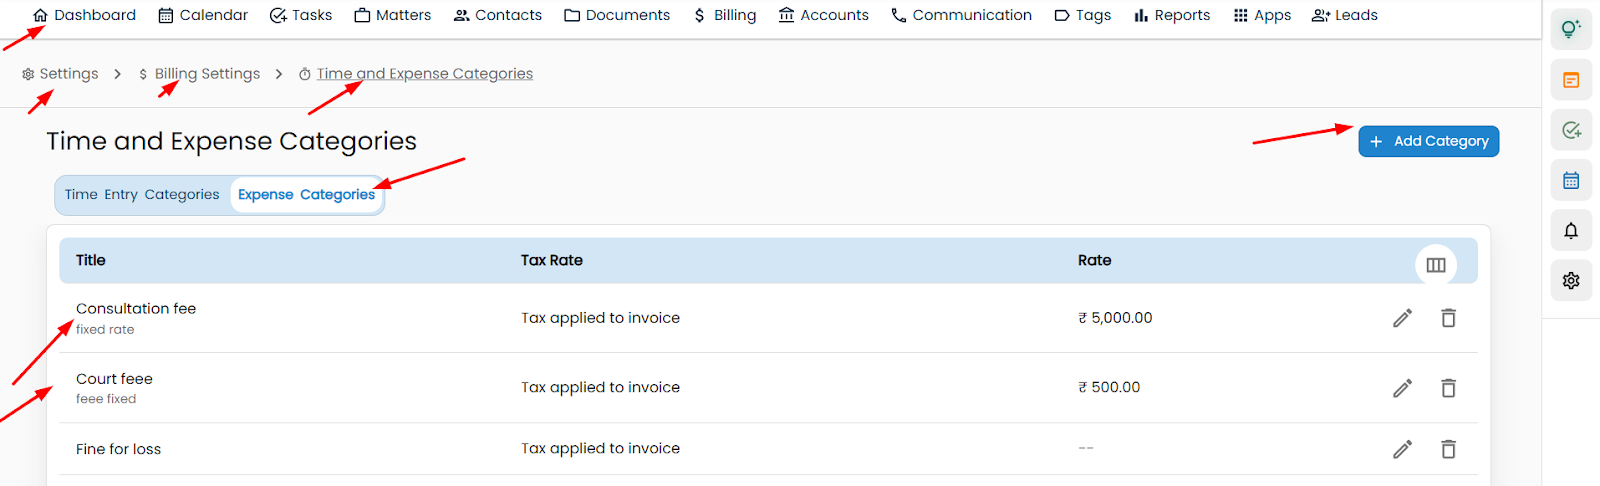Click the Add Category button

[x=1428, y=142]
